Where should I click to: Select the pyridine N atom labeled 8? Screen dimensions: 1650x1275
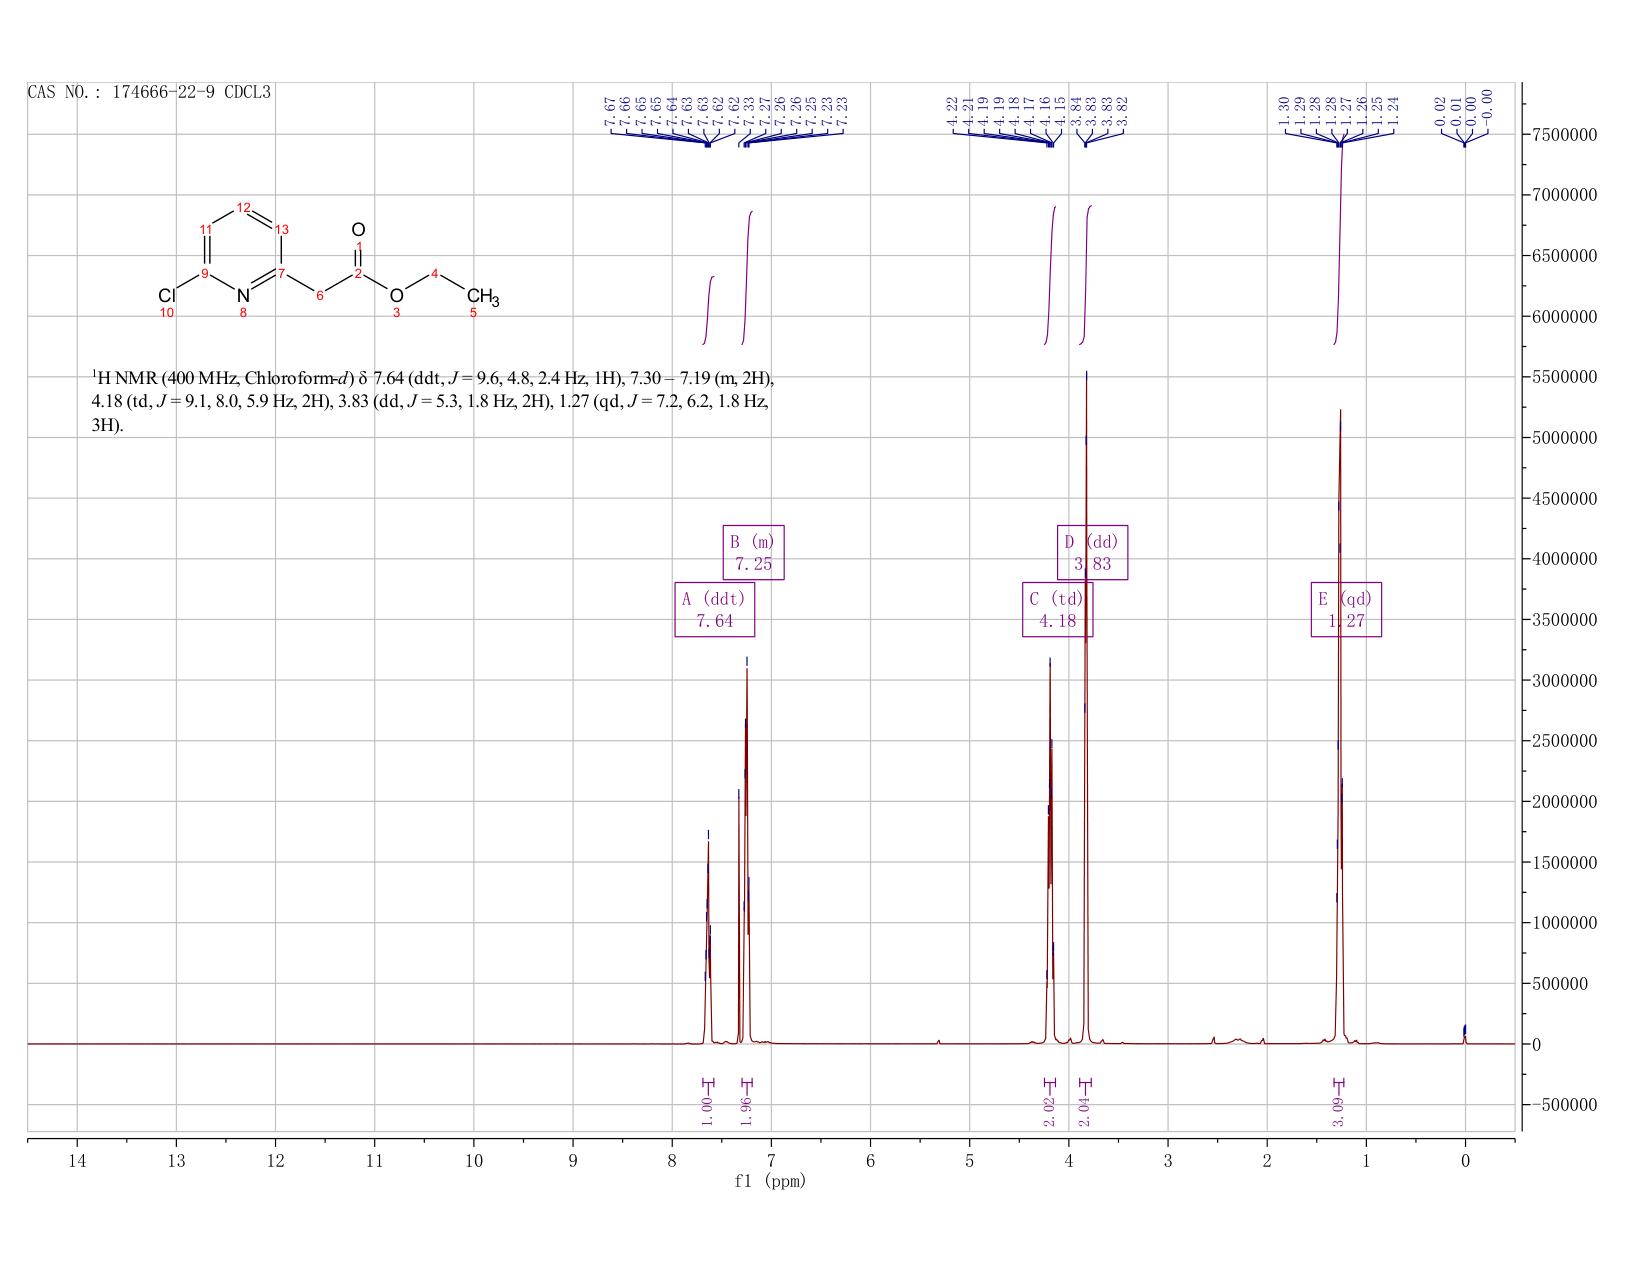[243, 296]
